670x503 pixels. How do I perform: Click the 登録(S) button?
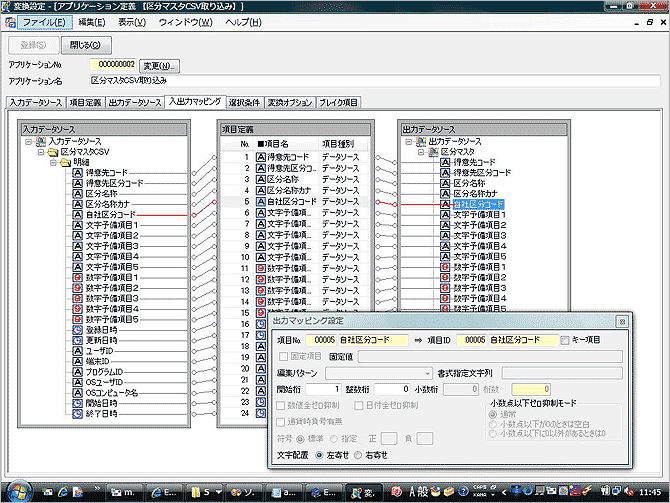click(33, 45)
